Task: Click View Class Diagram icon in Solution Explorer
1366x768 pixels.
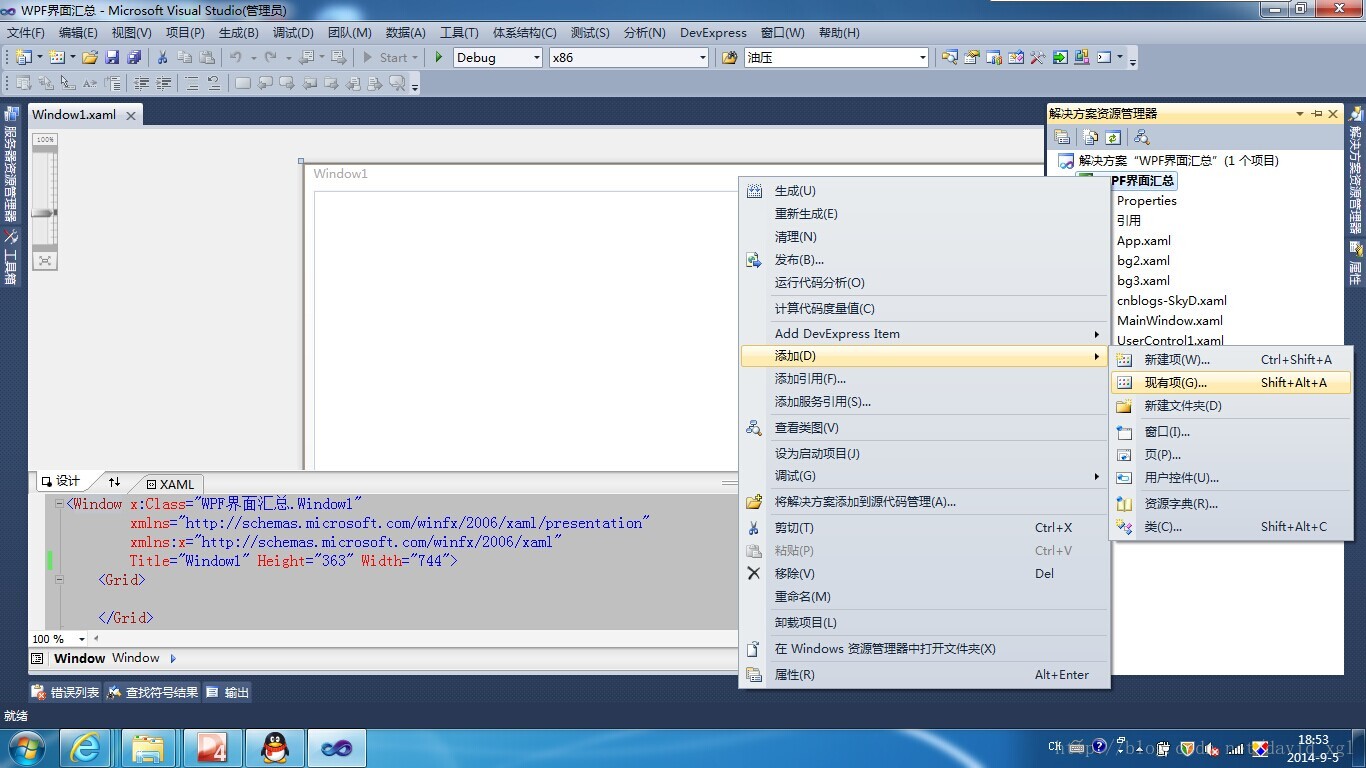Action: point(1141,137)
